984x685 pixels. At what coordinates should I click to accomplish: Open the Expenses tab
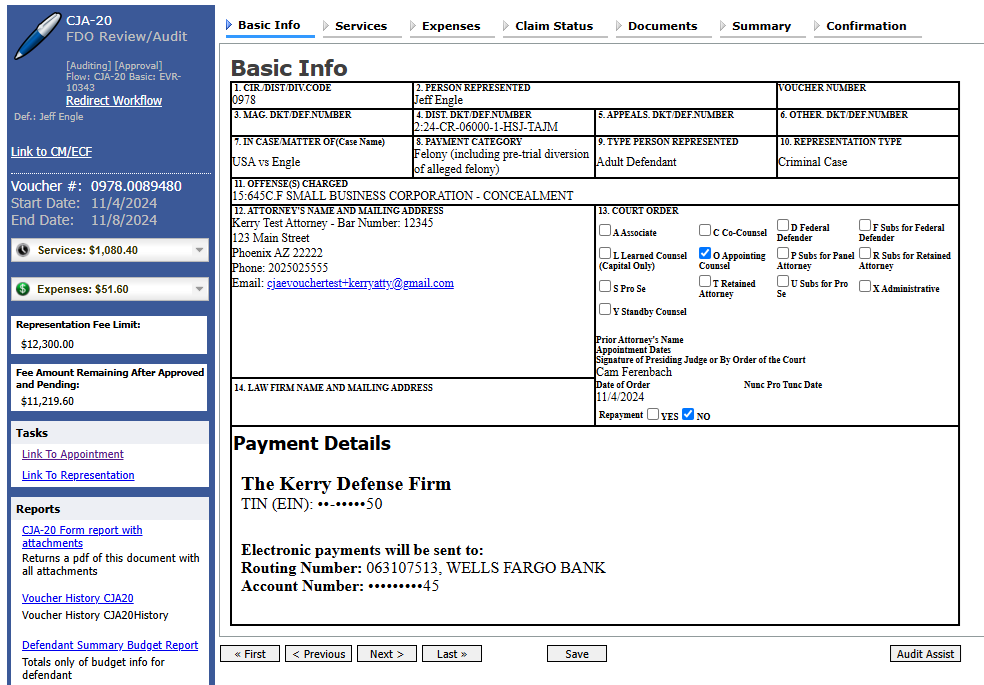[x=450, y=26]
